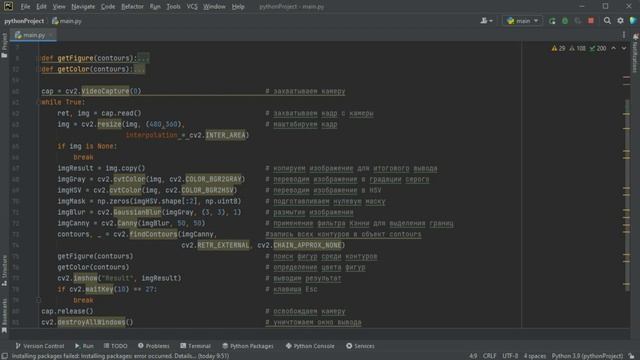Open the user account icon in toolbar

coord(486,20)
